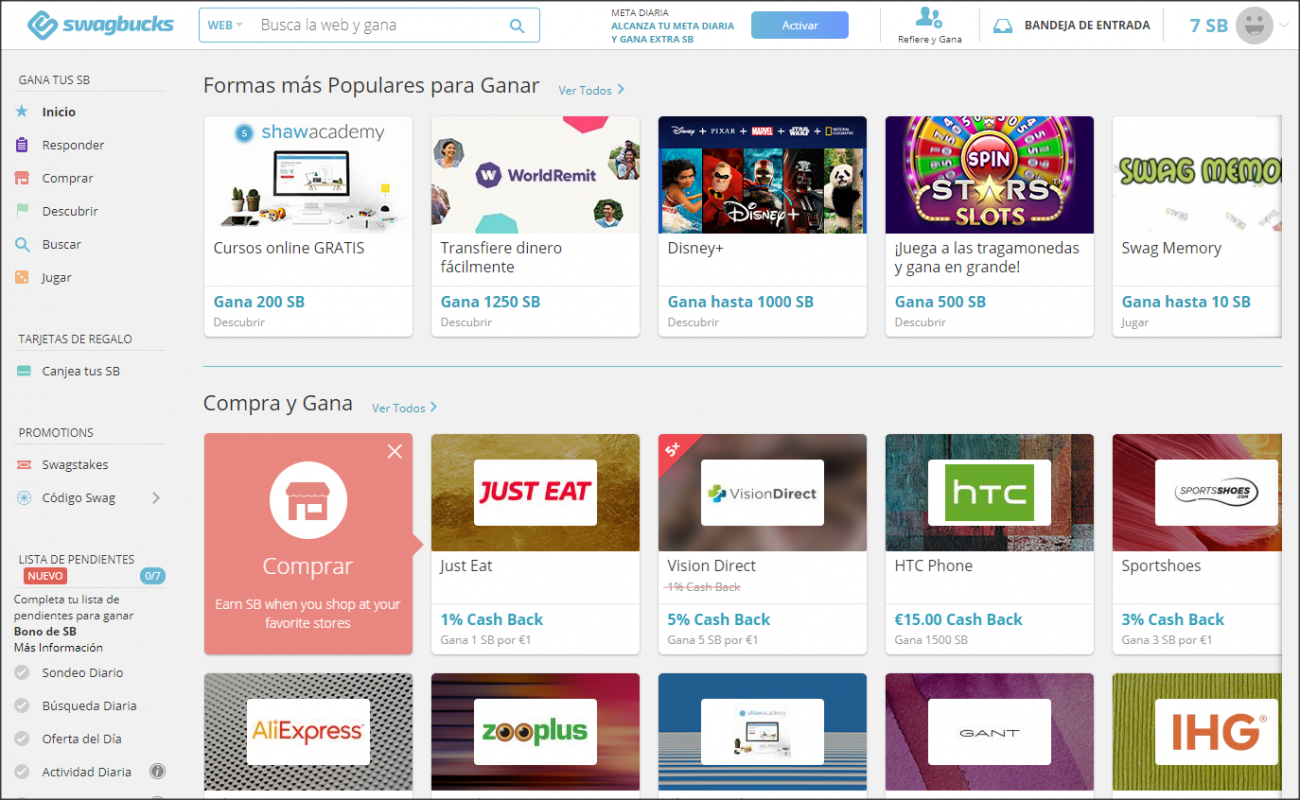Open Responder section

[x=73, y=145]
